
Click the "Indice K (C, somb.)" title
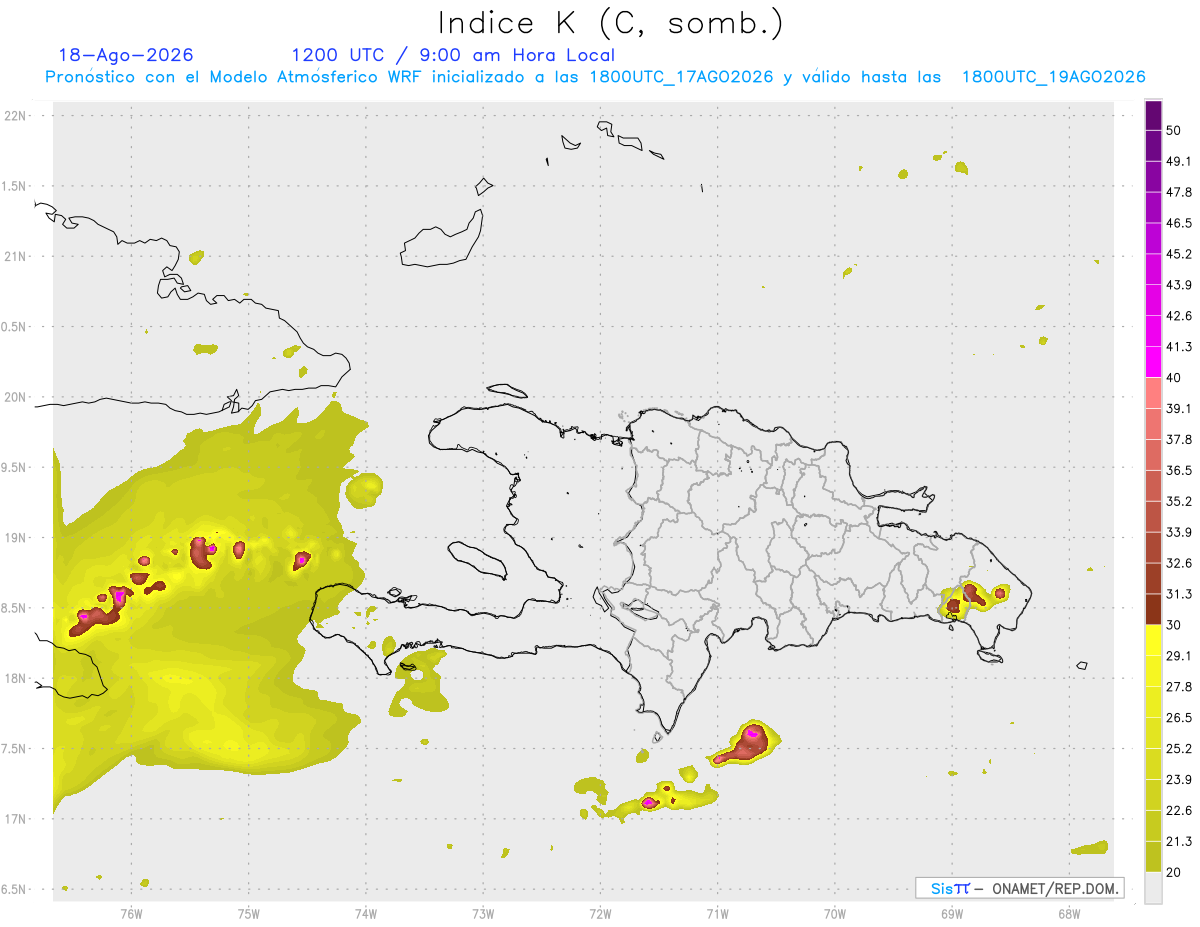(610, 22)
